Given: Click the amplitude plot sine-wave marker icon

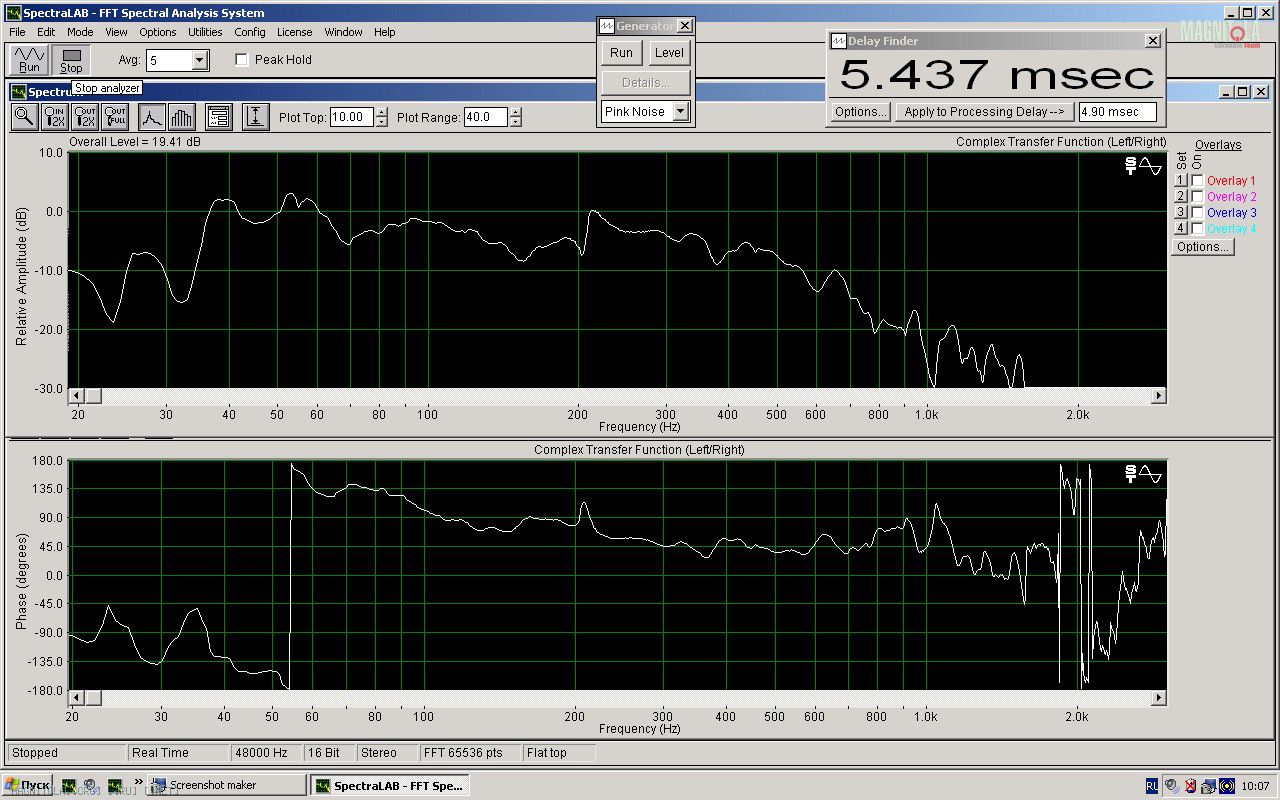Looking at the screenshot, I should 1151,167.
